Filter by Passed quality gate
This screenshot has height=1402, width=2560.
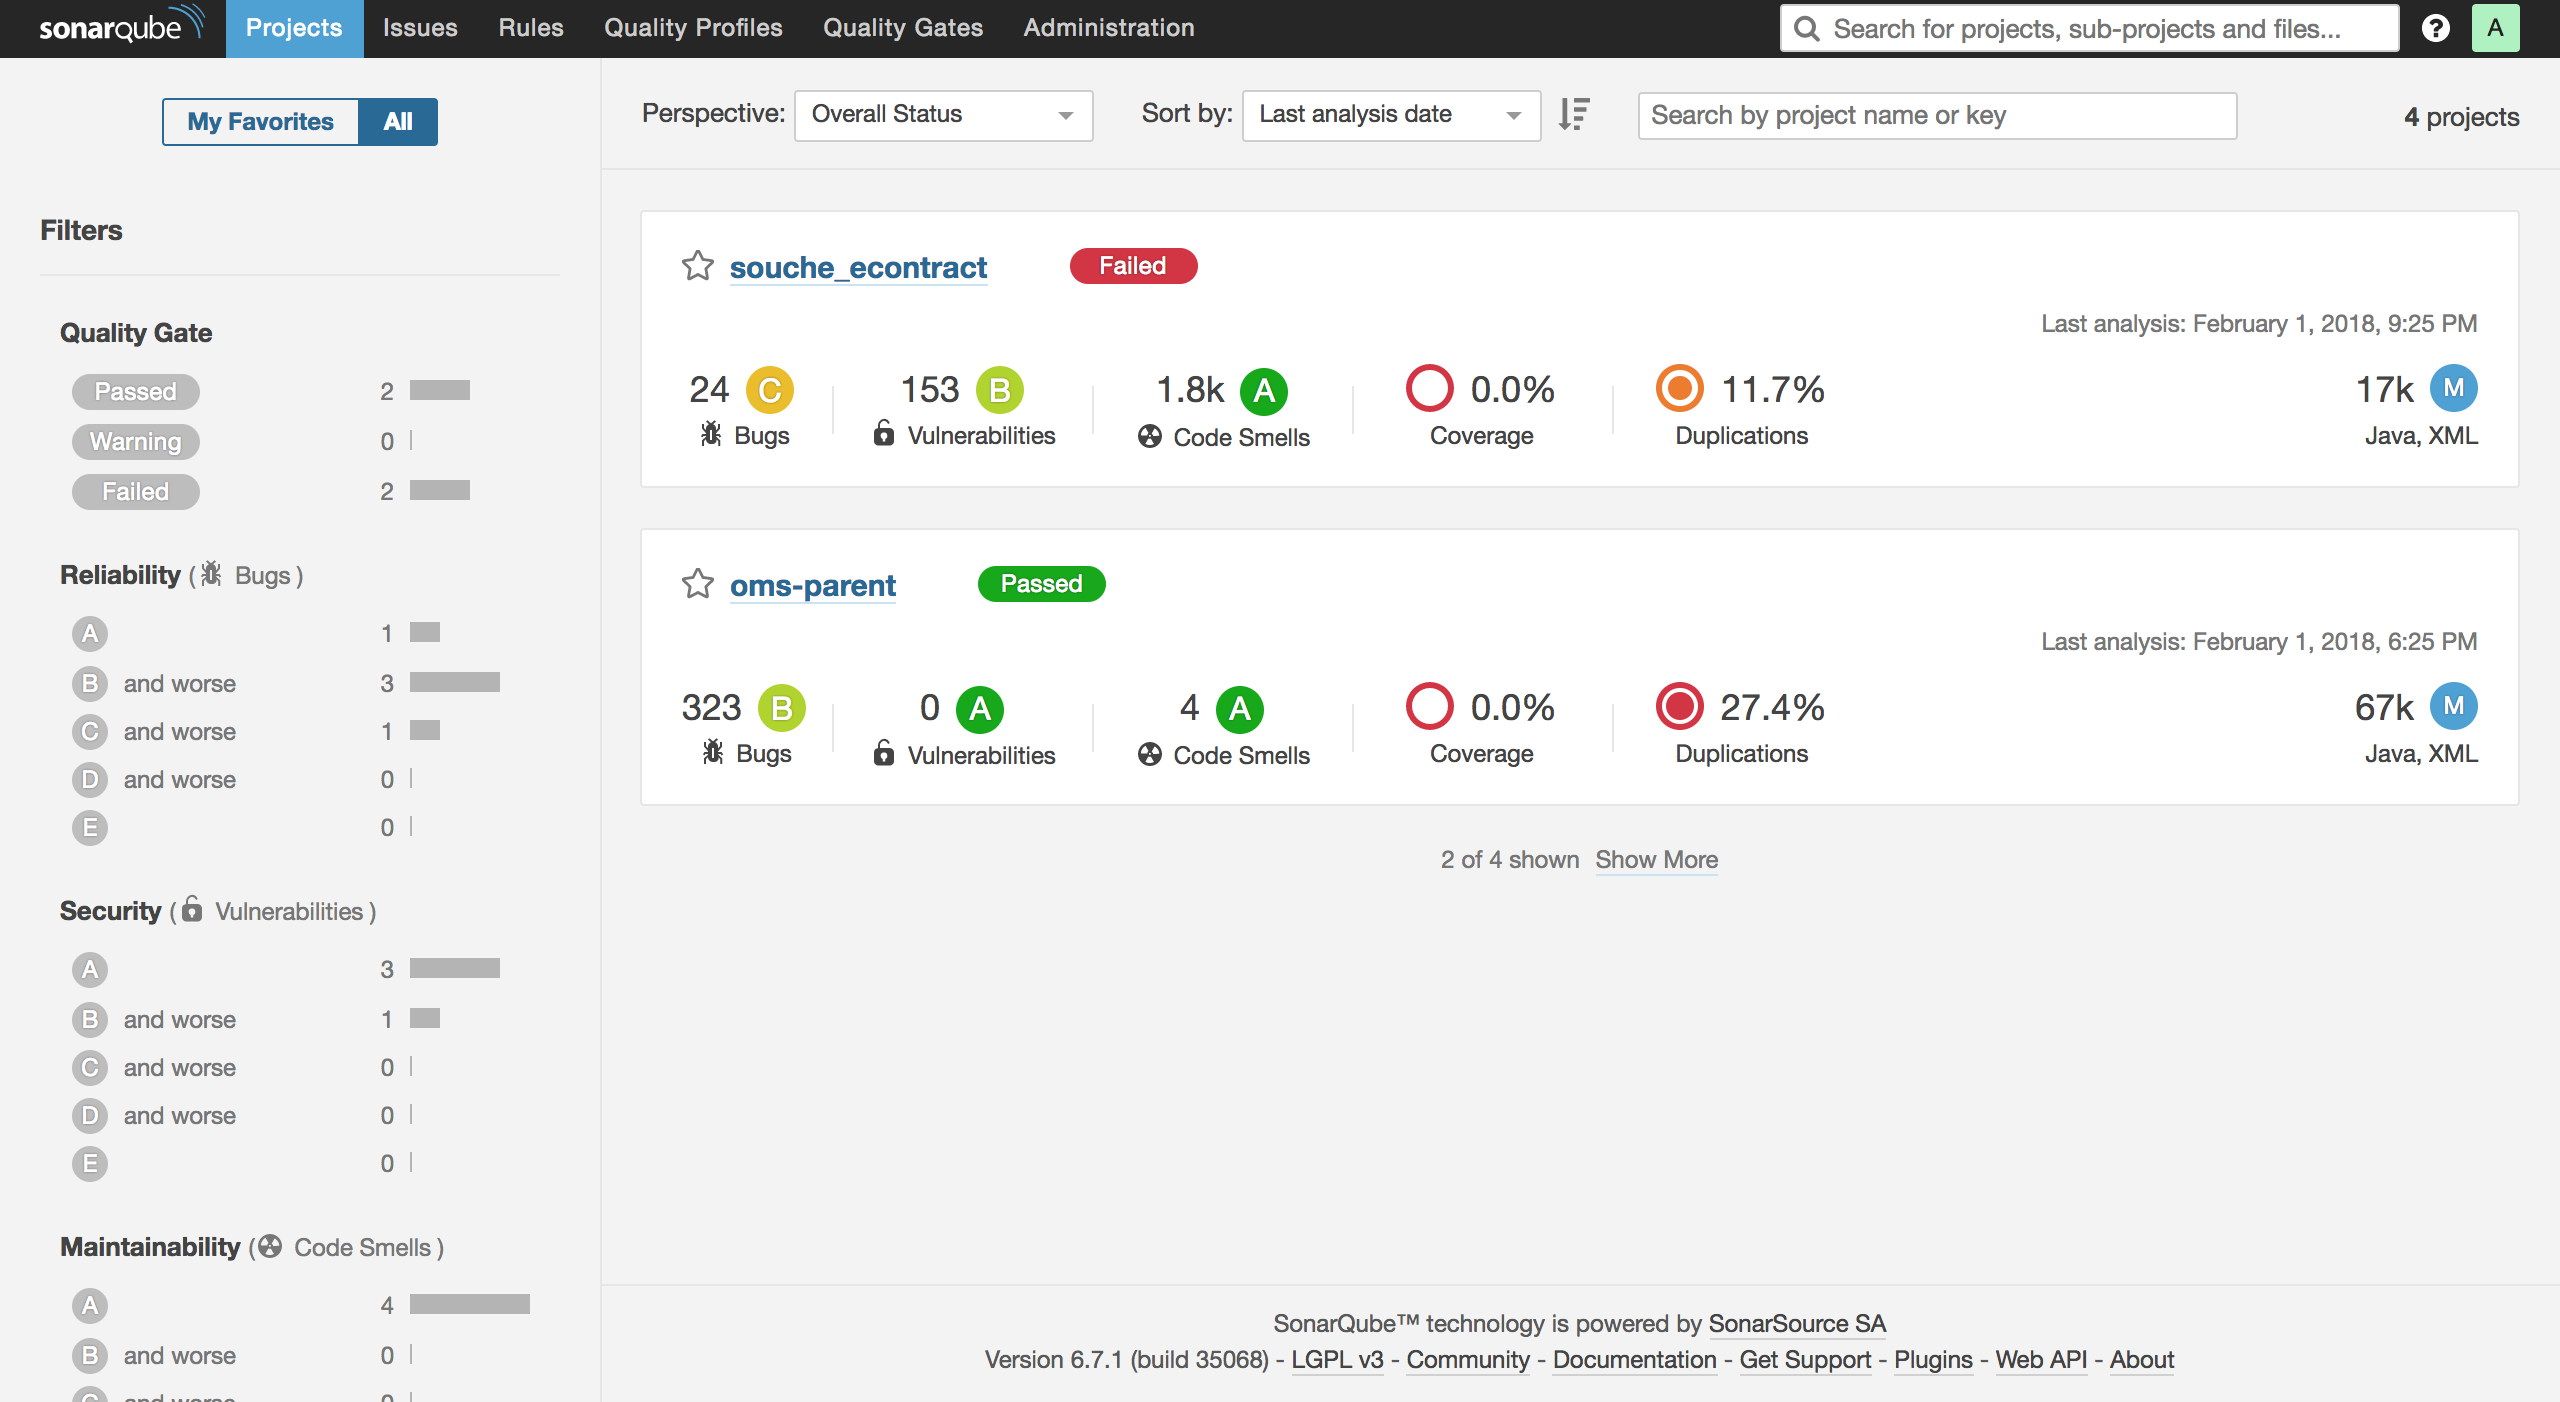coord(136,391)
